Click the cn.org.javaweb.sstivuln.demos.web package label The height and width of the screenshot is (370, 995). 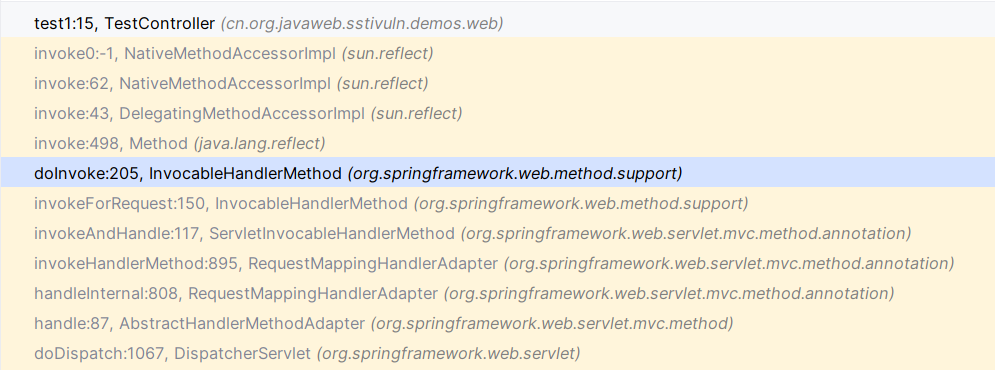(362, 24)
